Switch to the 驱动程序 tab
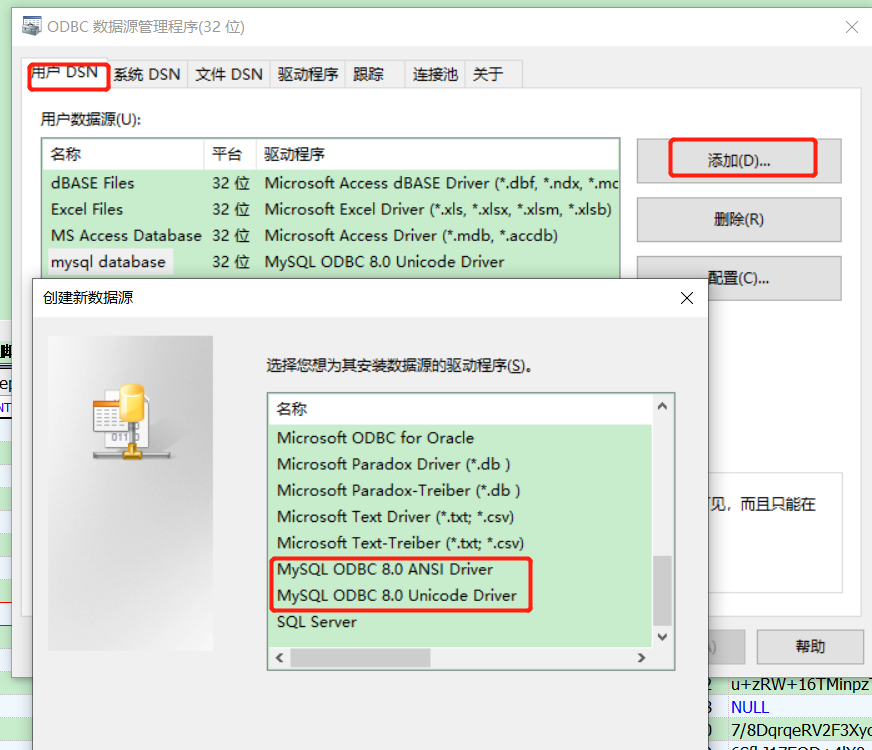The height and width of the screenshot is (750, 872). (307, 73)
